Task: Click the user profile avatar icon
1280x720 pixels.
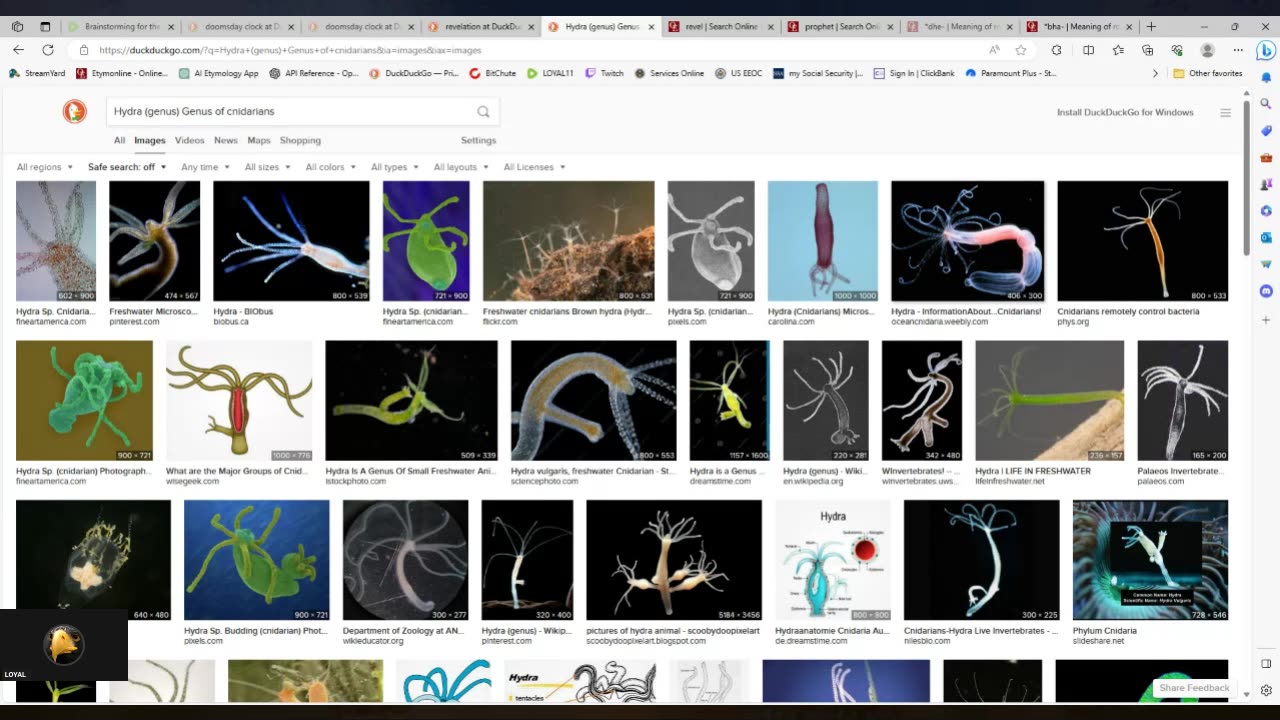Action: tap(1207, 50)
